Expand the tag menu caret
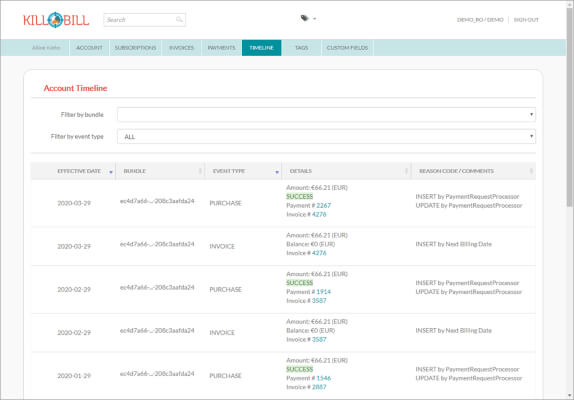The image size is (574, 400). [314, 19]
